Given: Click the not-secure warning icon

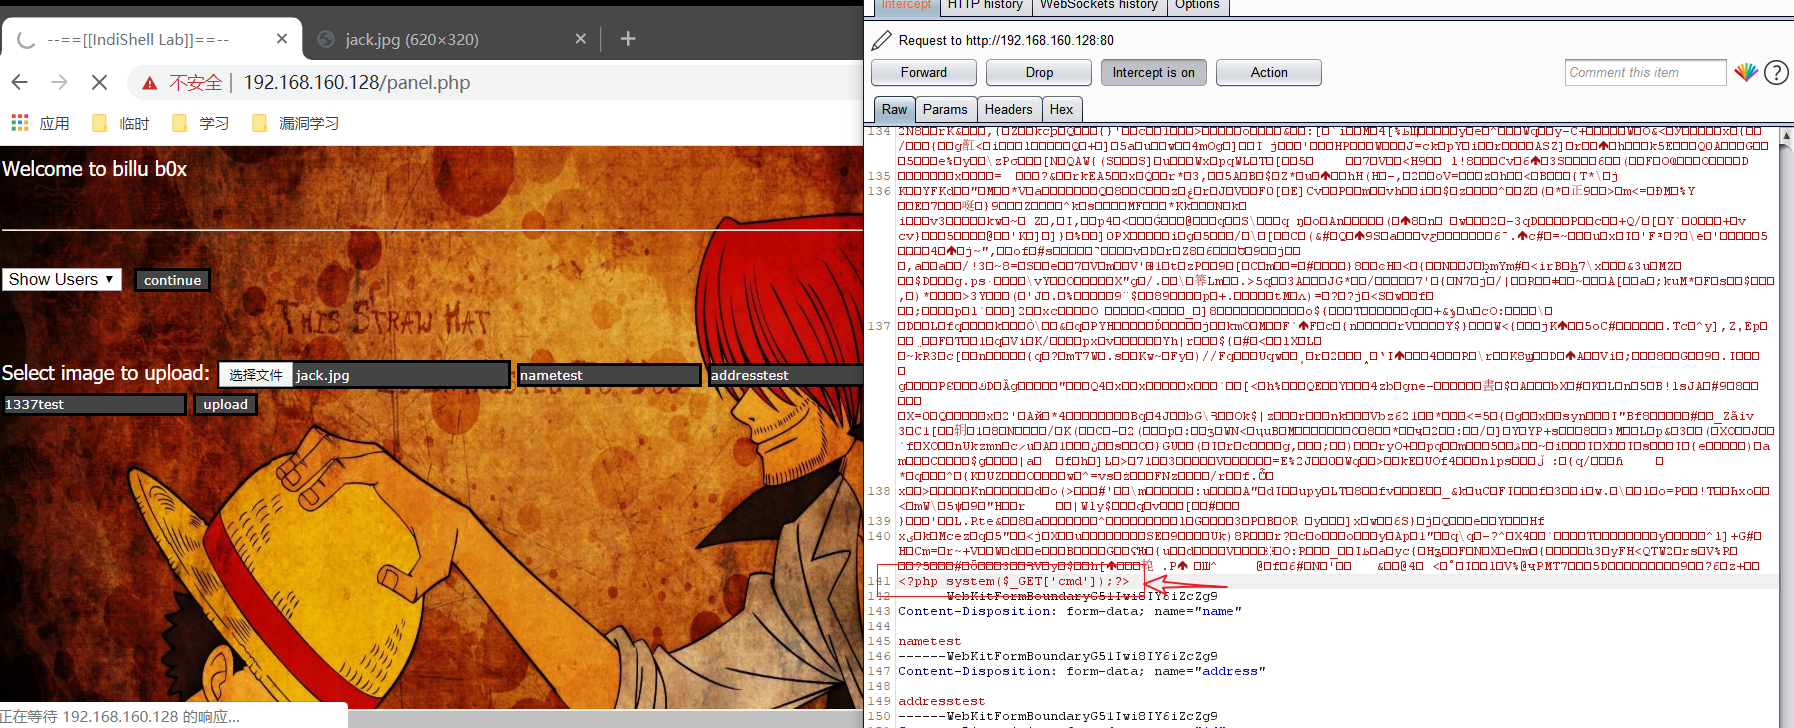Looking at the screenshot, I should click(150, 83).
